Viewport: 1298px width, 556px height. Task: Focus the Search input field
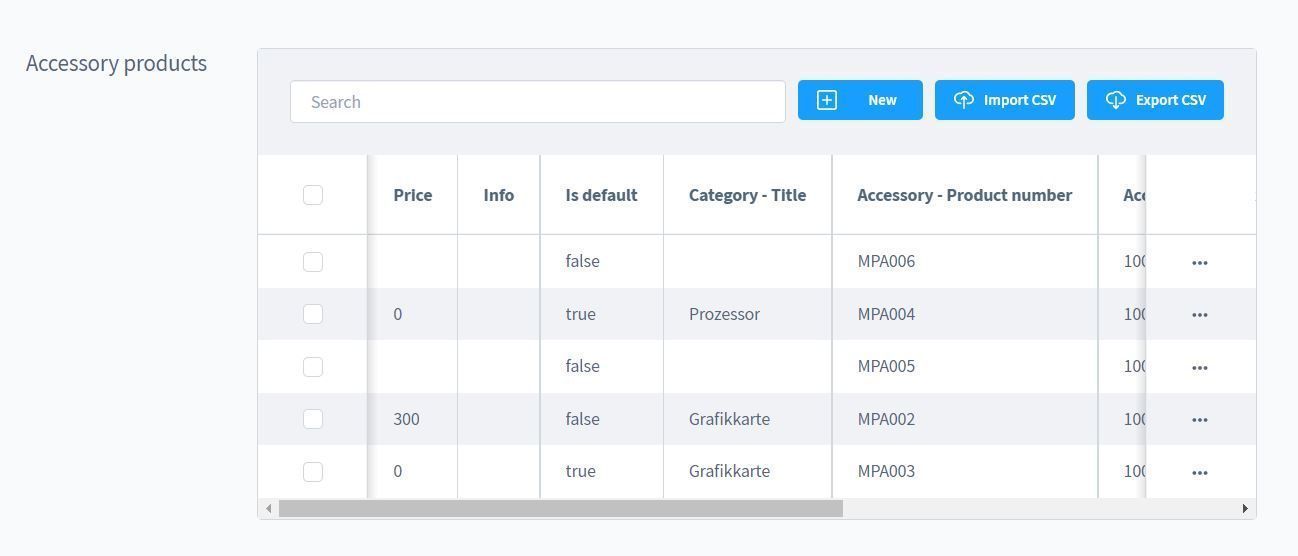(x=537, y=102)
